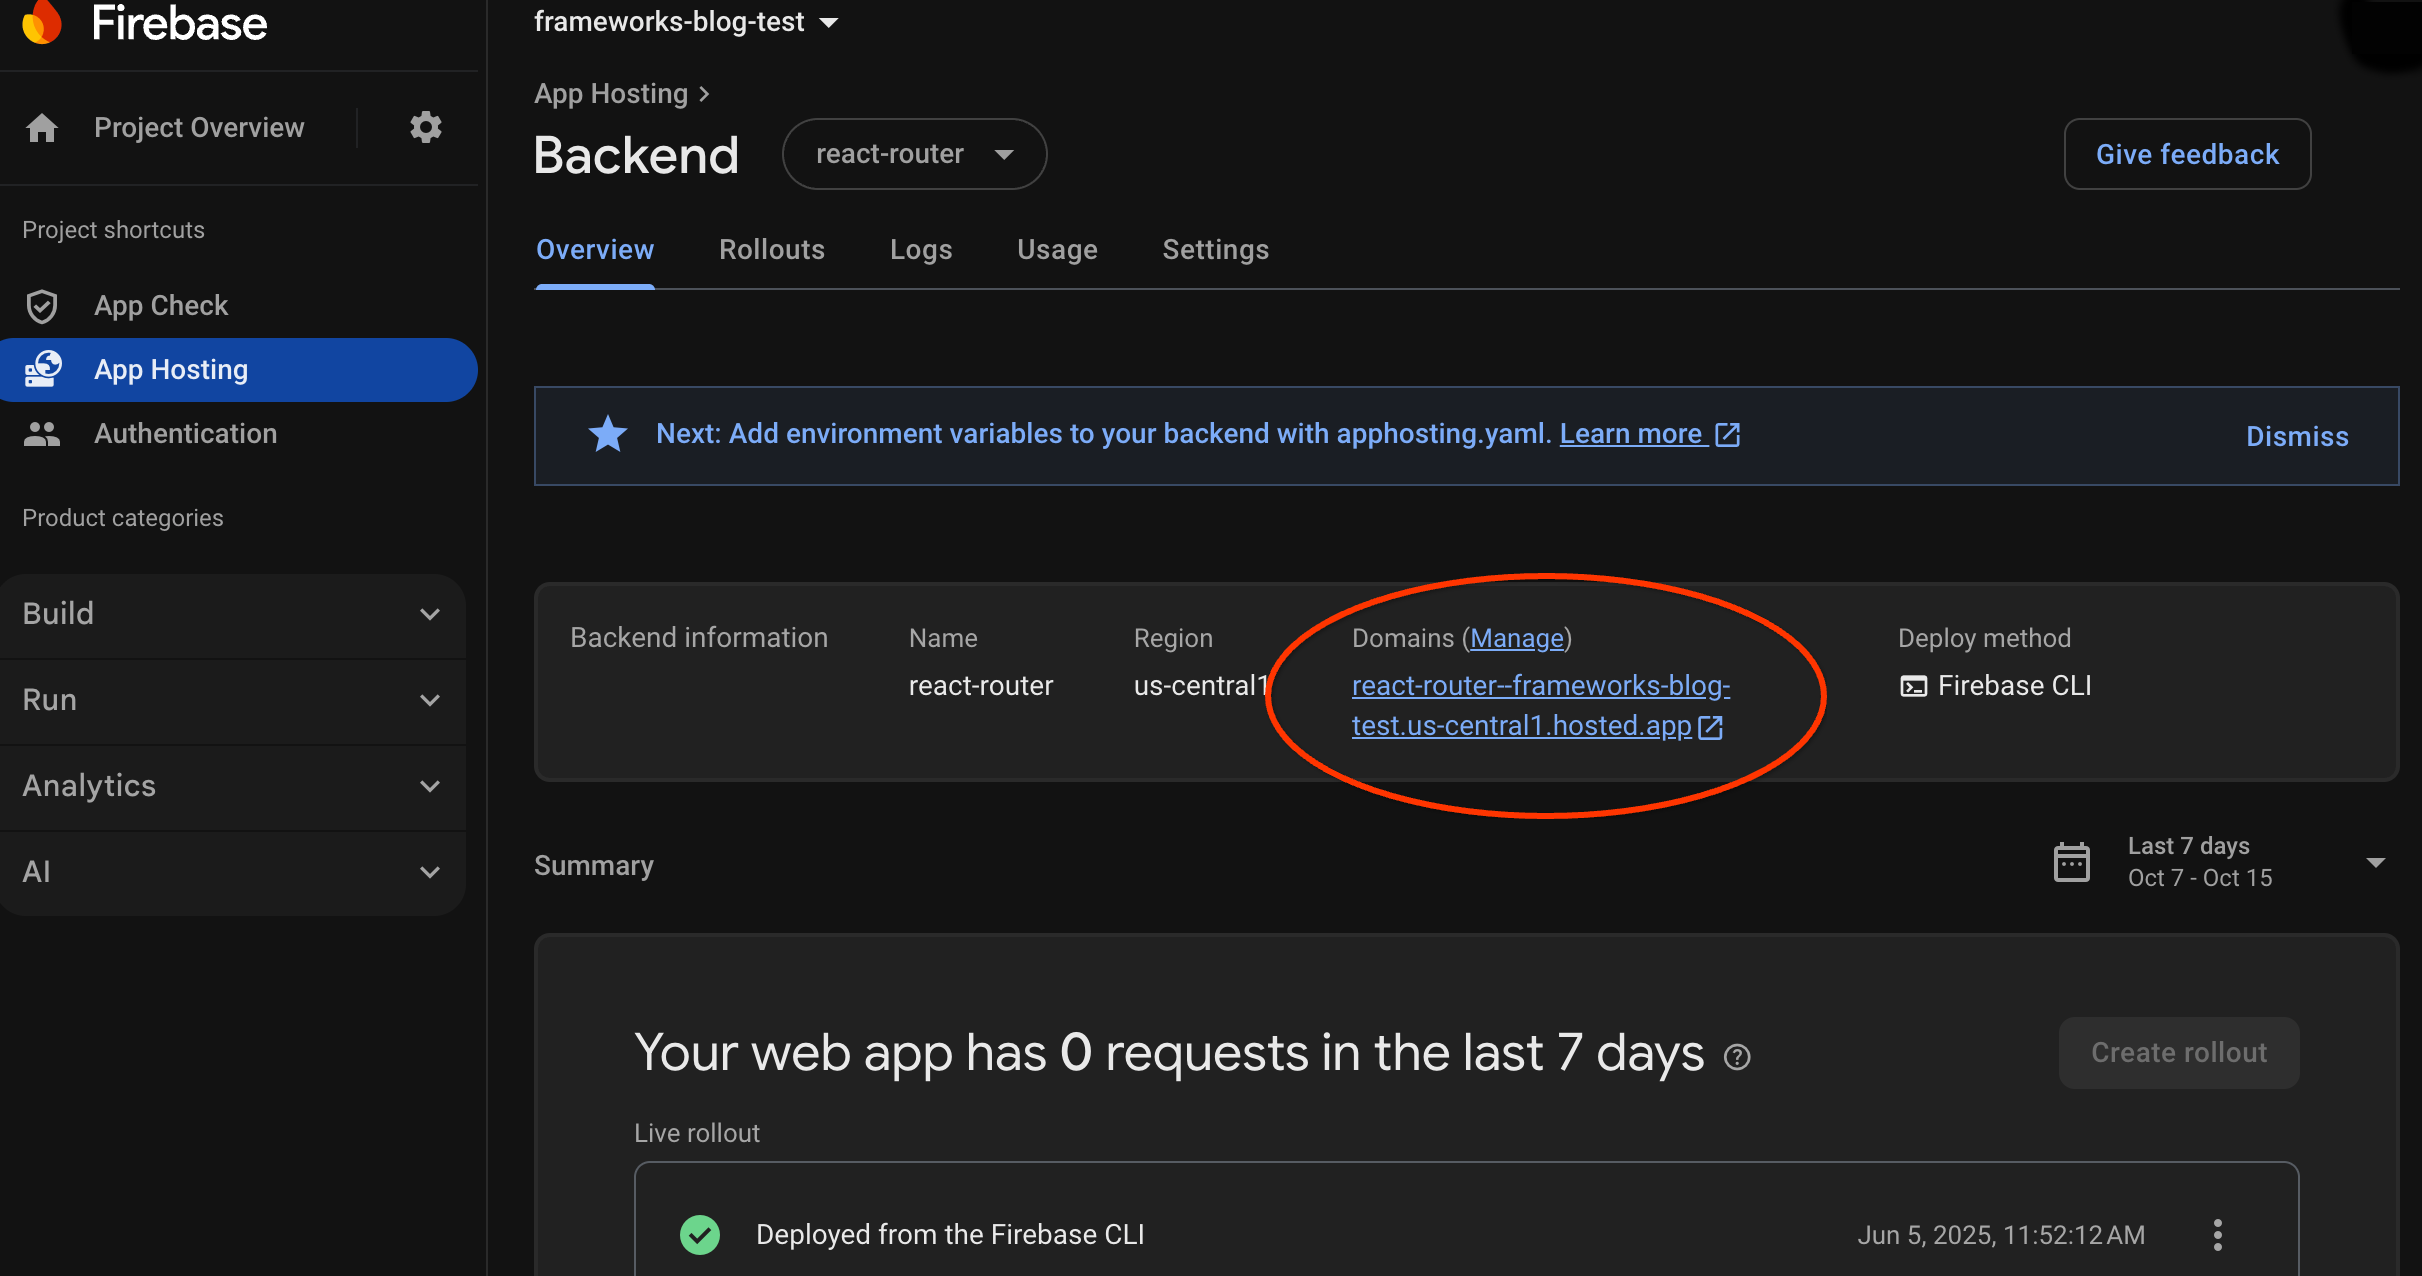
Task: Click the star icon in the tip banner
Action: [x=608, y=434]
